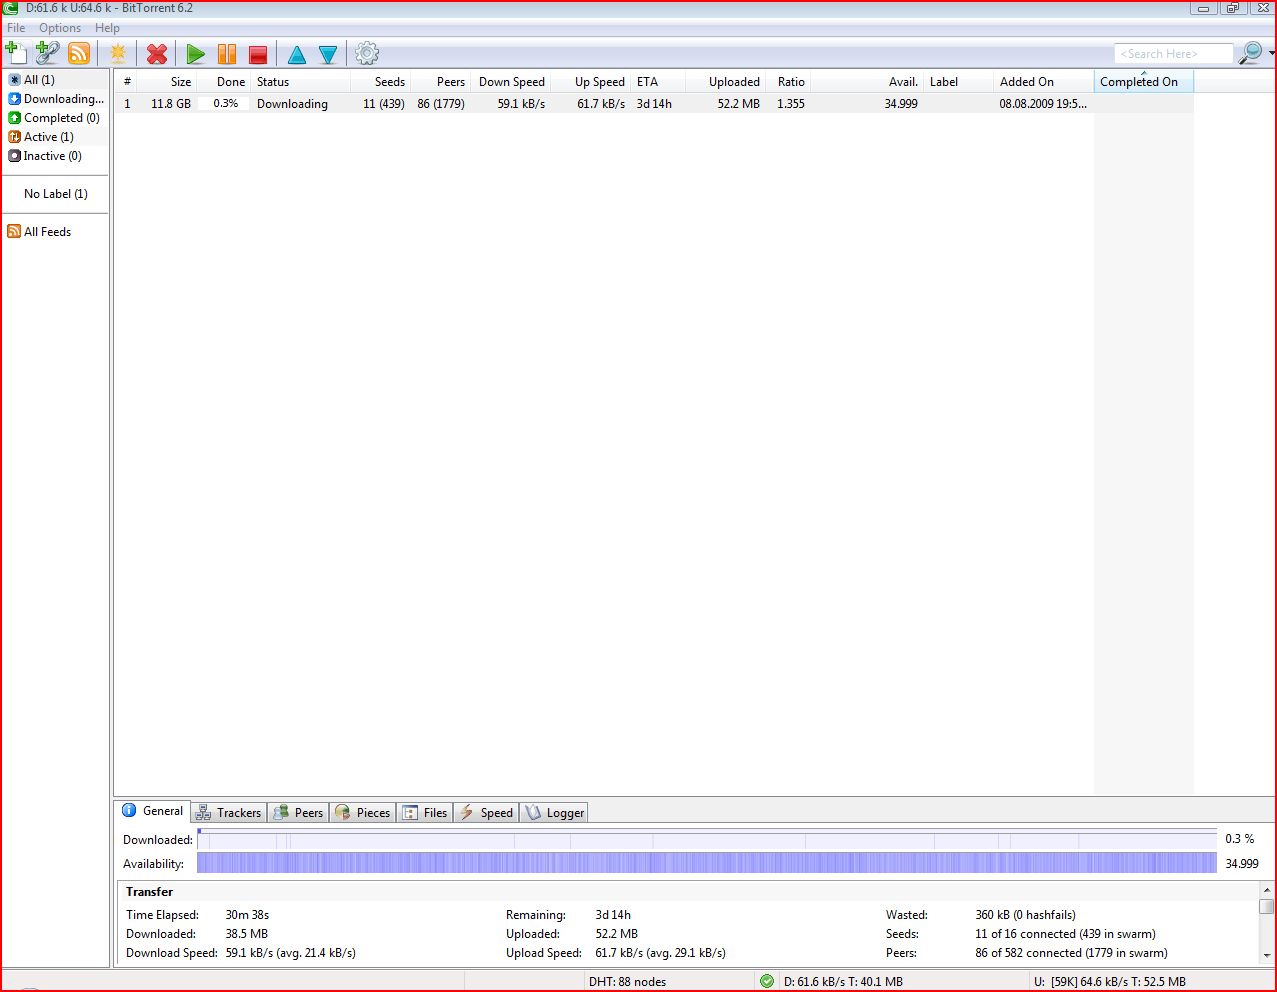Screen dimensions: 1277x992
Task: Sort by the ETA column header
Action: coord(658,82)
